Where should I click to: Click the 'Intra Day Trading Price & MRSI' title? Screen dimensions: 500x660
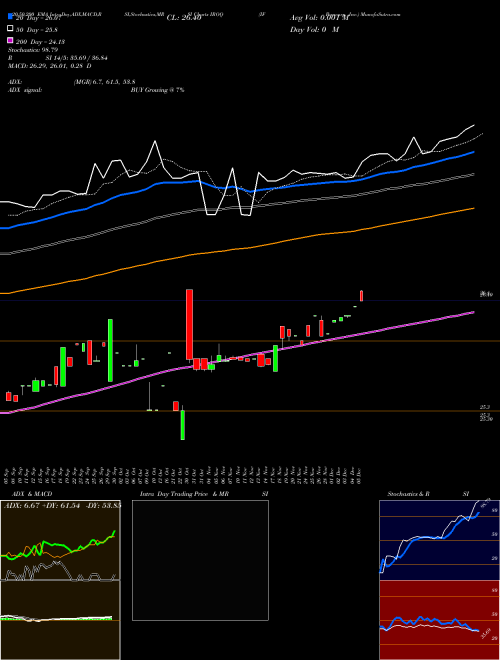click(204, 494)
